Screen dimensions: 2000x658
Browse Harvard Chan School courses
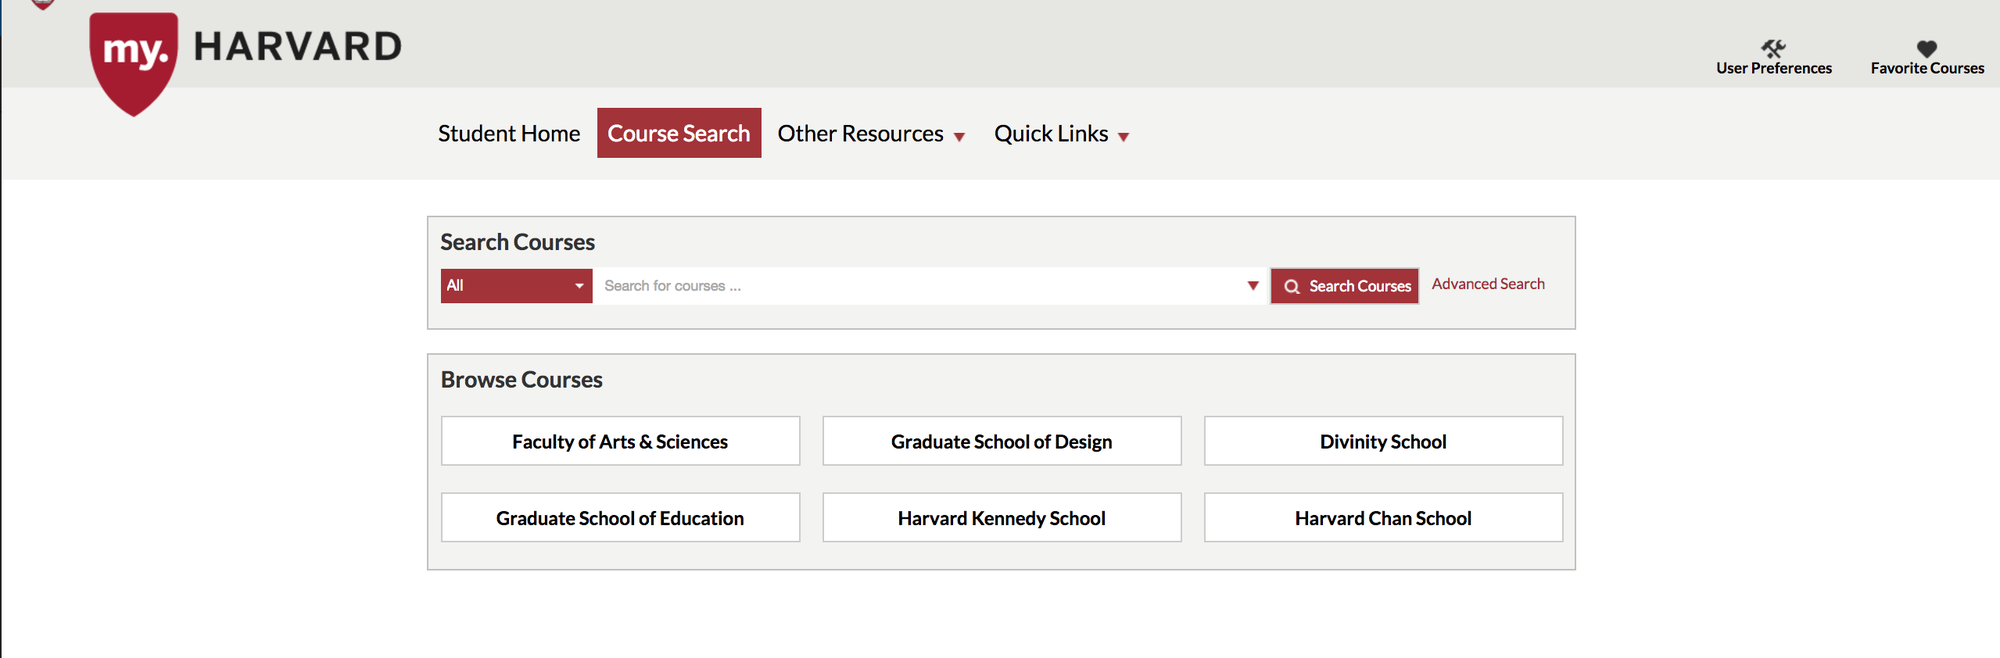point(1383,518)
